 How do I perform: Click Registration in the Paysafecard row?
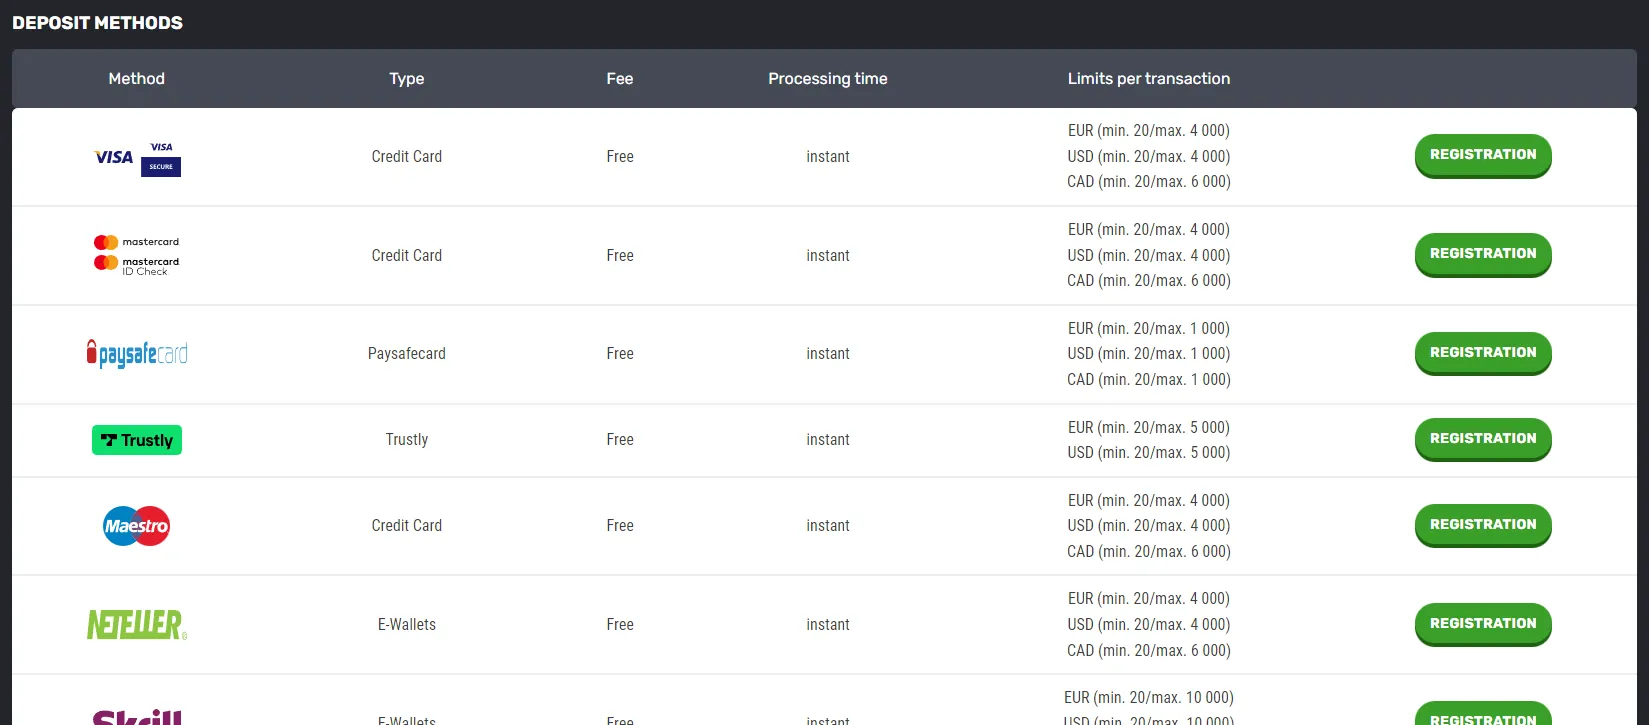pos(1483,353)
